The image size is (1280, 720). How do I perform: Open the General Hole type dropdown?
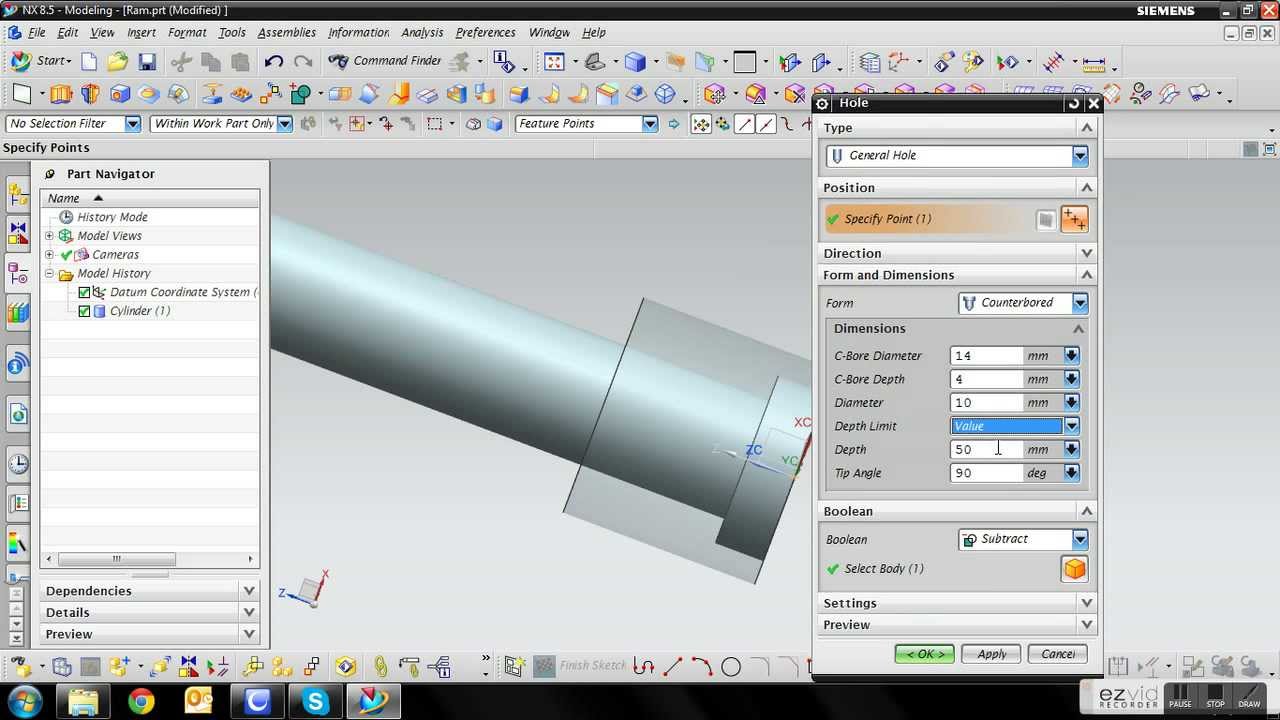[x=1080, y=156]
